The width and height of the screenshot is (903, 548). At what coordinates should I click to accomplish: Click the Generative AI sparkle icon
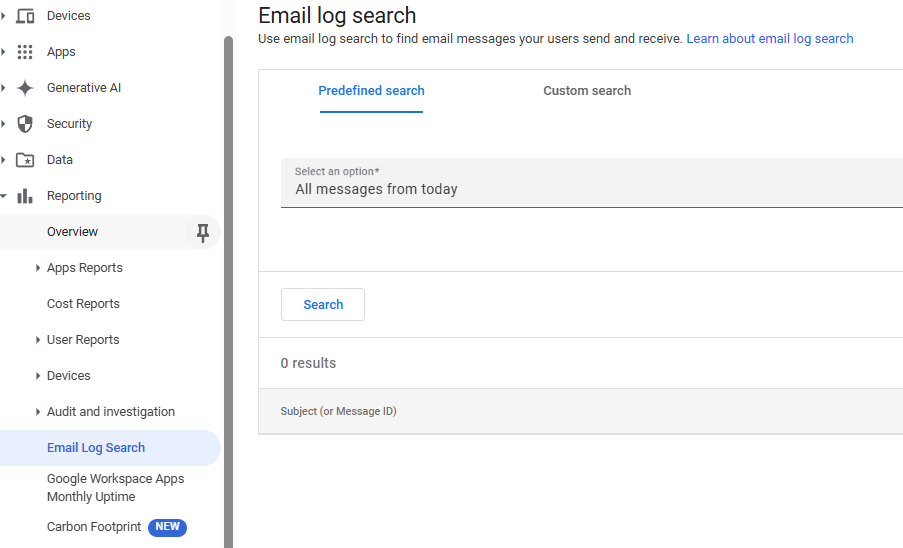26,88
